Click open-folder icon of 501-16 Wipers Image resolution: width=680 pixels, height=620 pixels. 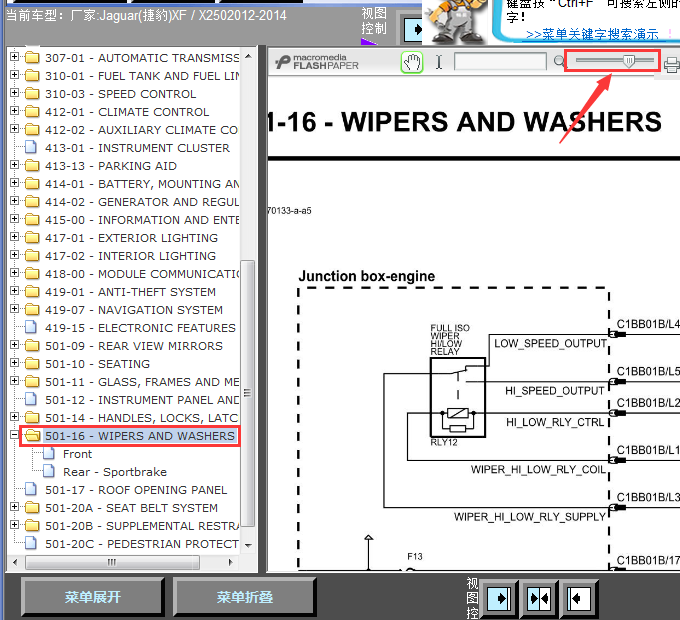(x=32, y=435)
